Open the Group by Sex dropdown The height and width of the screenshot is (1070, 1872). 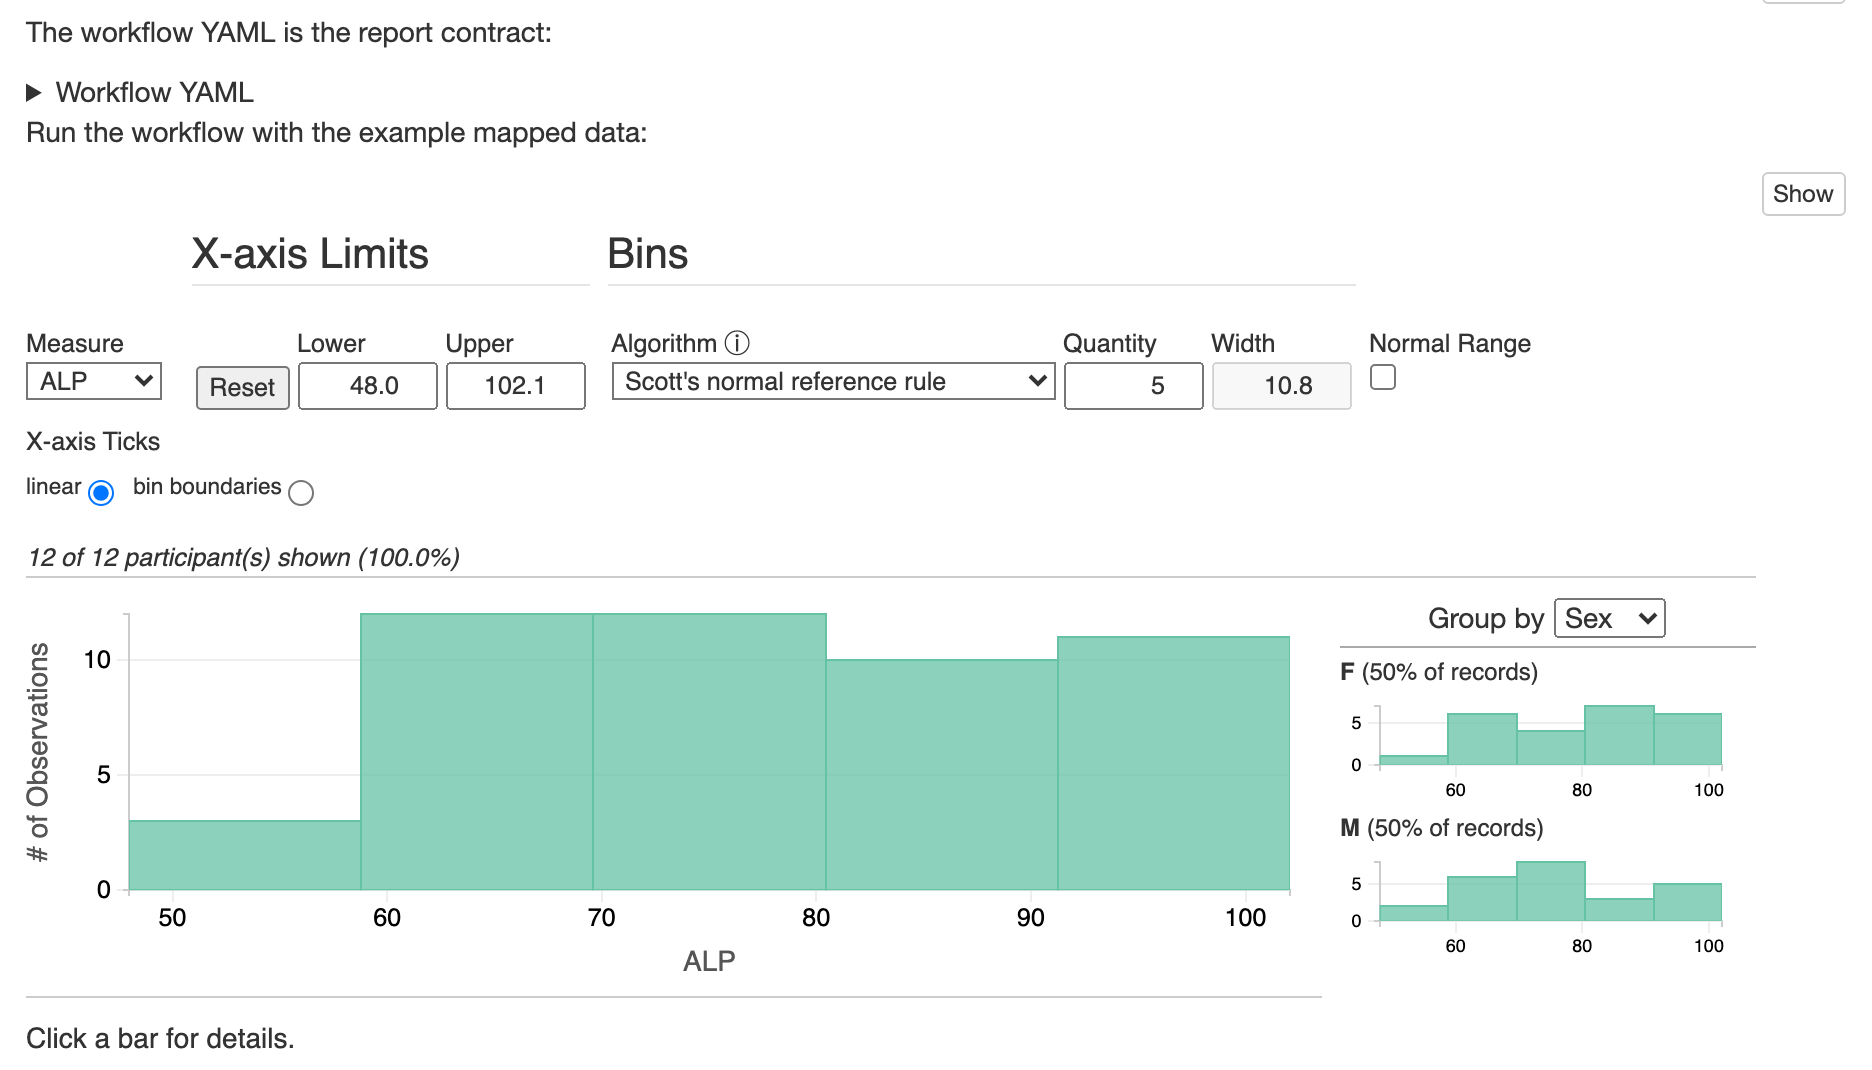click(x=1609, y=618)
